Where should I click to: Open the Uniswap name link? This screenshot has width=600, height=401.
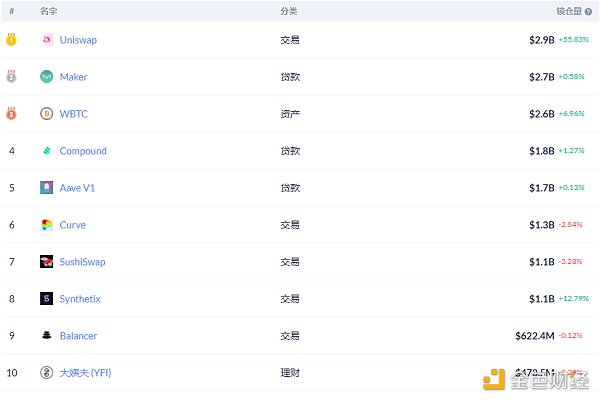pyautogui.click(x=78, y=40)
